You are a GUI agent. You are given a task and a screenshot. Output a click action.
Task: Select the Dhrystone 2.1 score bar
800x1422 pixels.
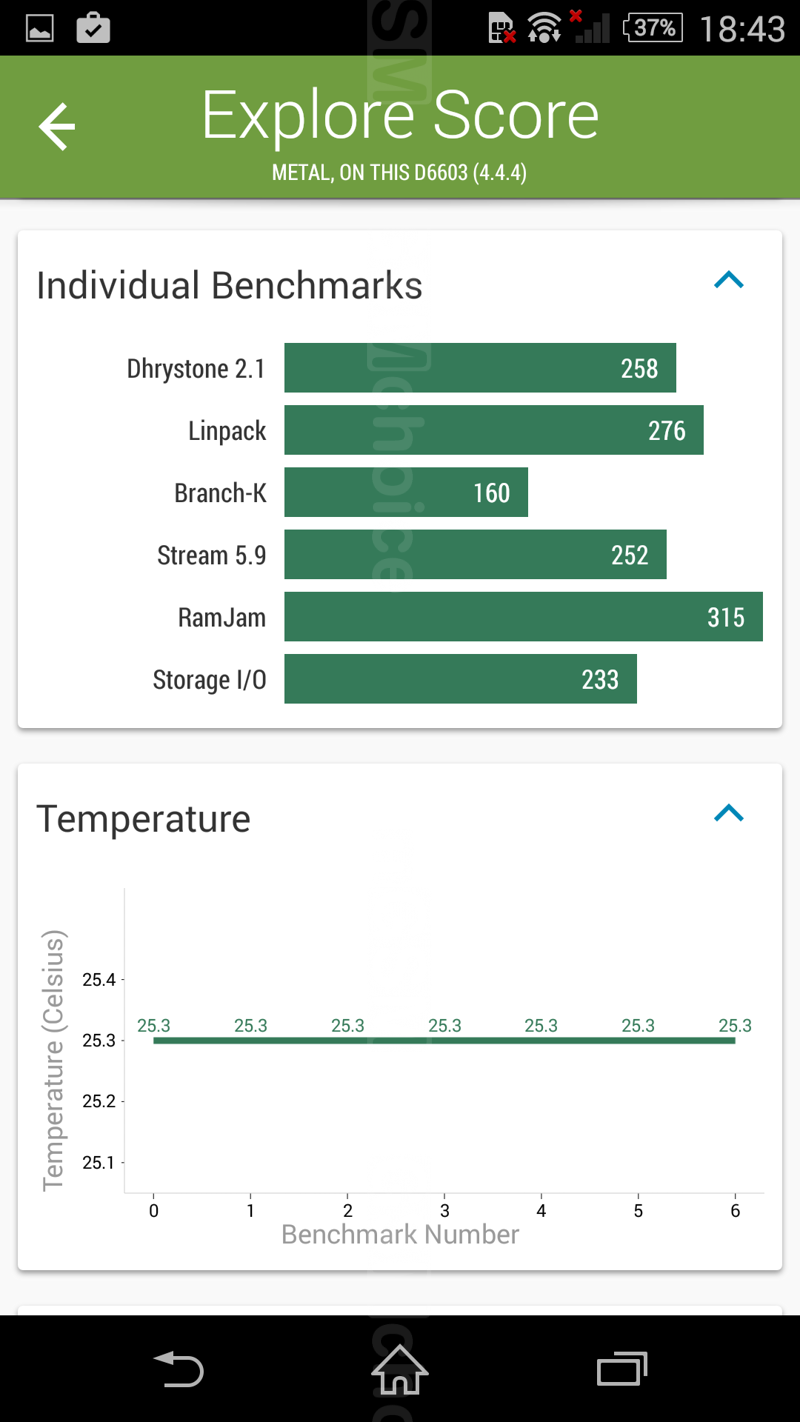[480, 368]
